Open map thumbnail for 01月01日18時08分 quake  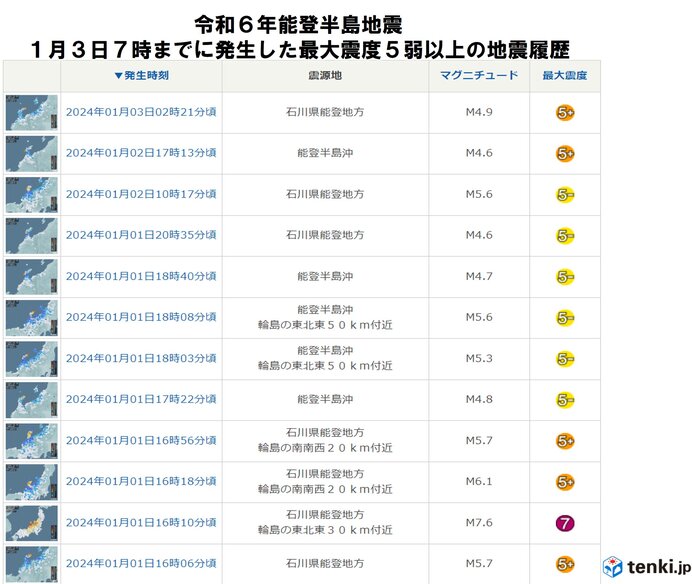[x=31, y=318]
